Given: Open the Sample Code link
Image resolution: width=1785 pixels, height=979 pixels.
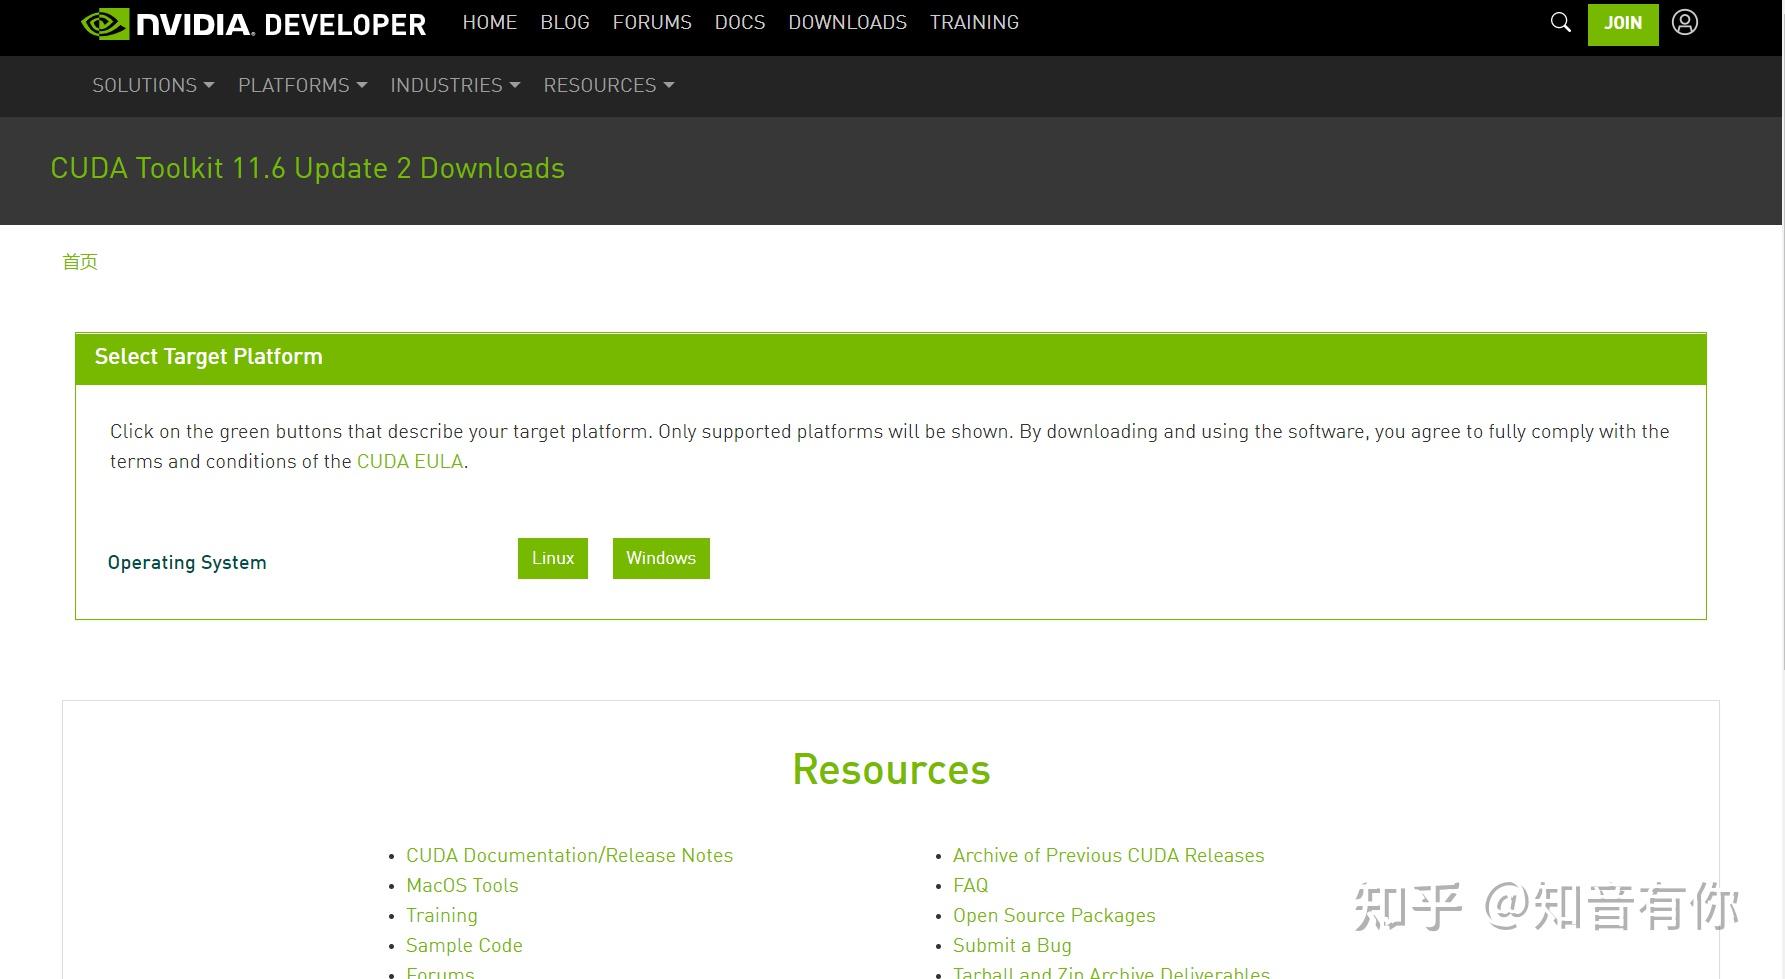Looking at the screenshot, I should [x=464, y=945].
